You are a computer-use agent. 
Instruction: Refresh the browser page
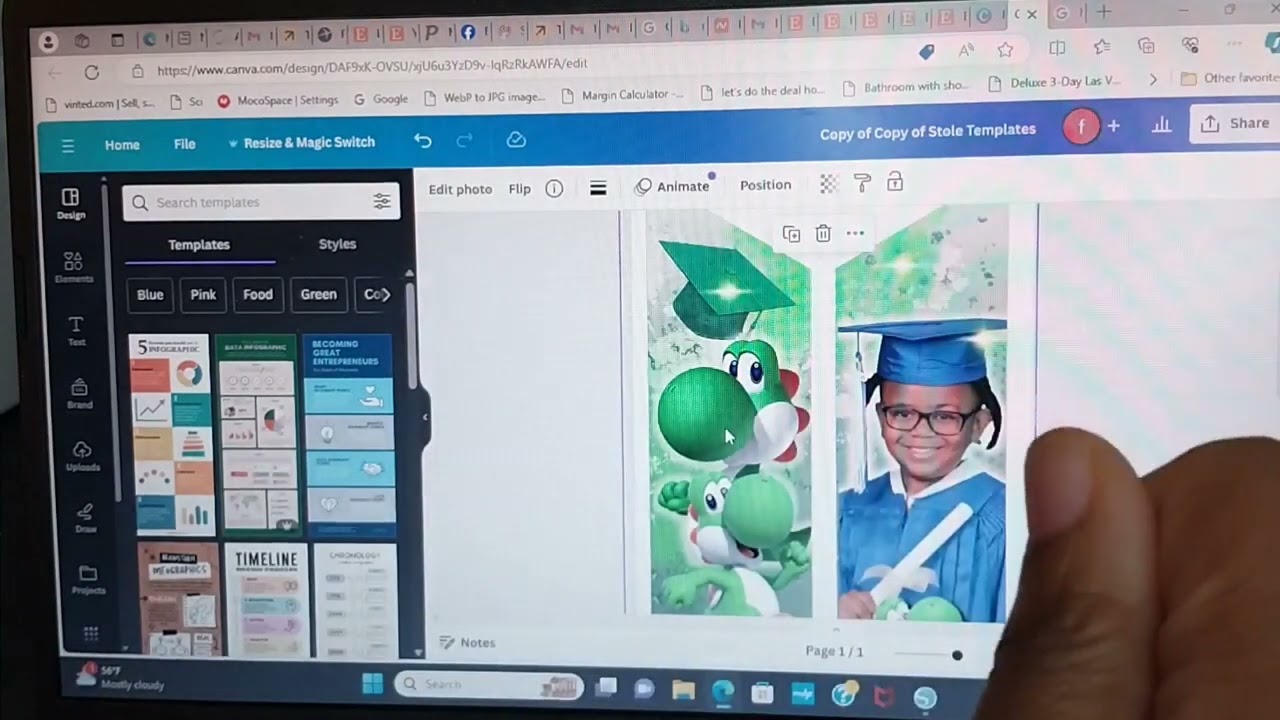(x=91, y=72)
